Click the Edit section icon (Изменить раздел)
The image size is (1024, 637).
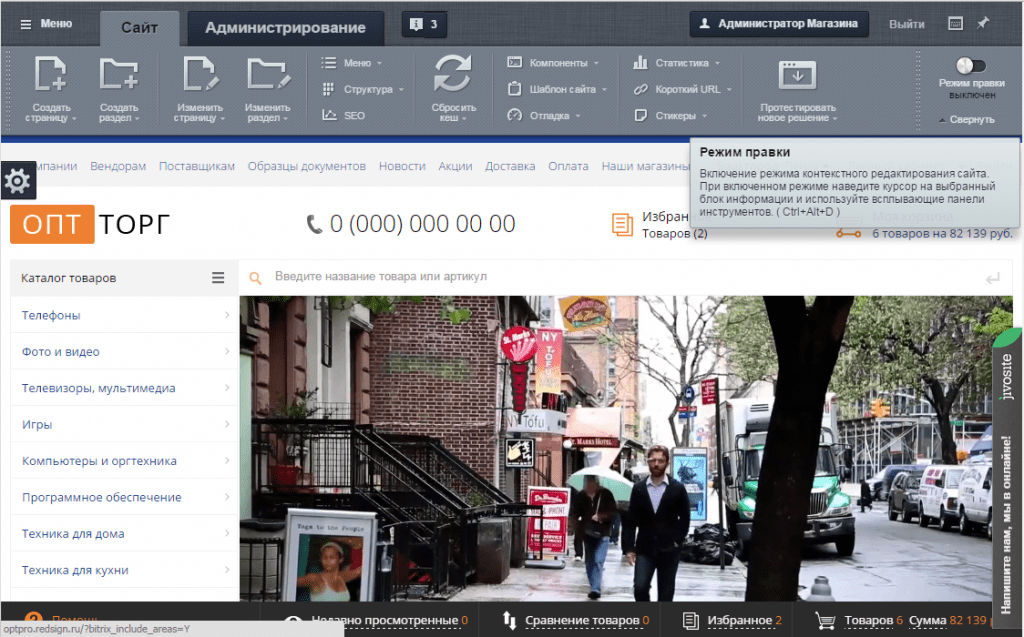pyautogui.click(x=268, y=73)
